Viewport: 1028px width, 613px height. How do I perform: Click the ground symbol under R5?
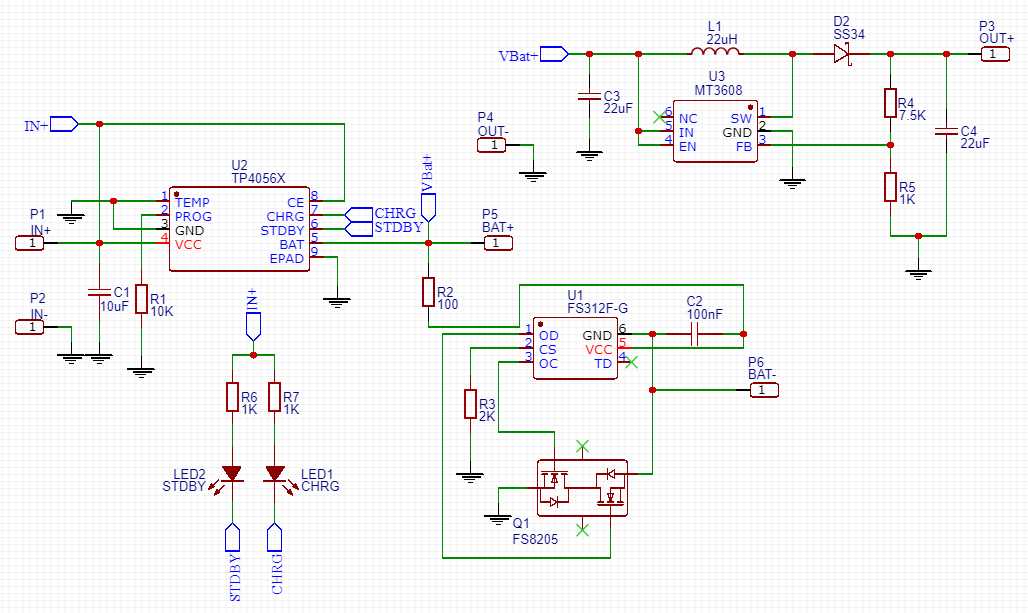pyautogui.click(x=919, y=274)
